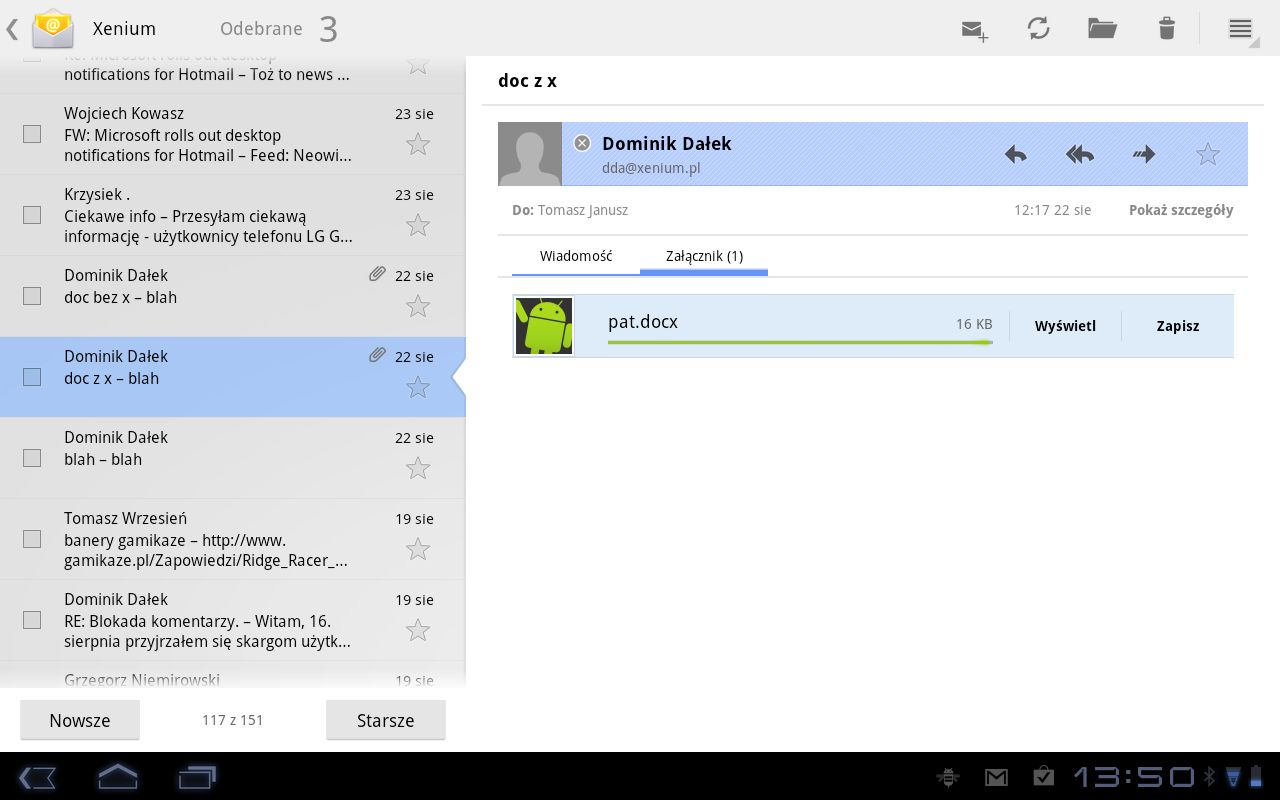Open the Wojciech Kowasz FW: Microsoft message
Image resolution: width=1280 pixels, height=800 pixels.
pos(233,135)
